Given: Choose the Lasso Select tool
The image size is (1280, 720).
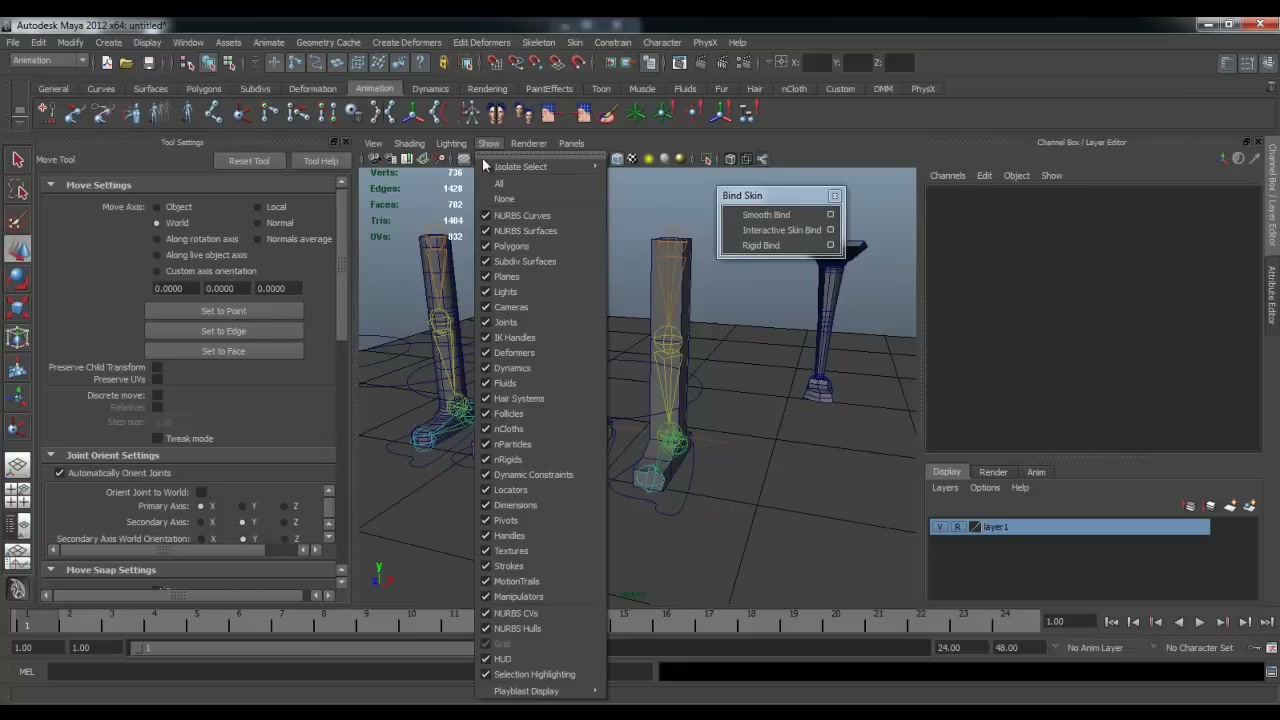Looking at the screenshot, I should (17, 190).
